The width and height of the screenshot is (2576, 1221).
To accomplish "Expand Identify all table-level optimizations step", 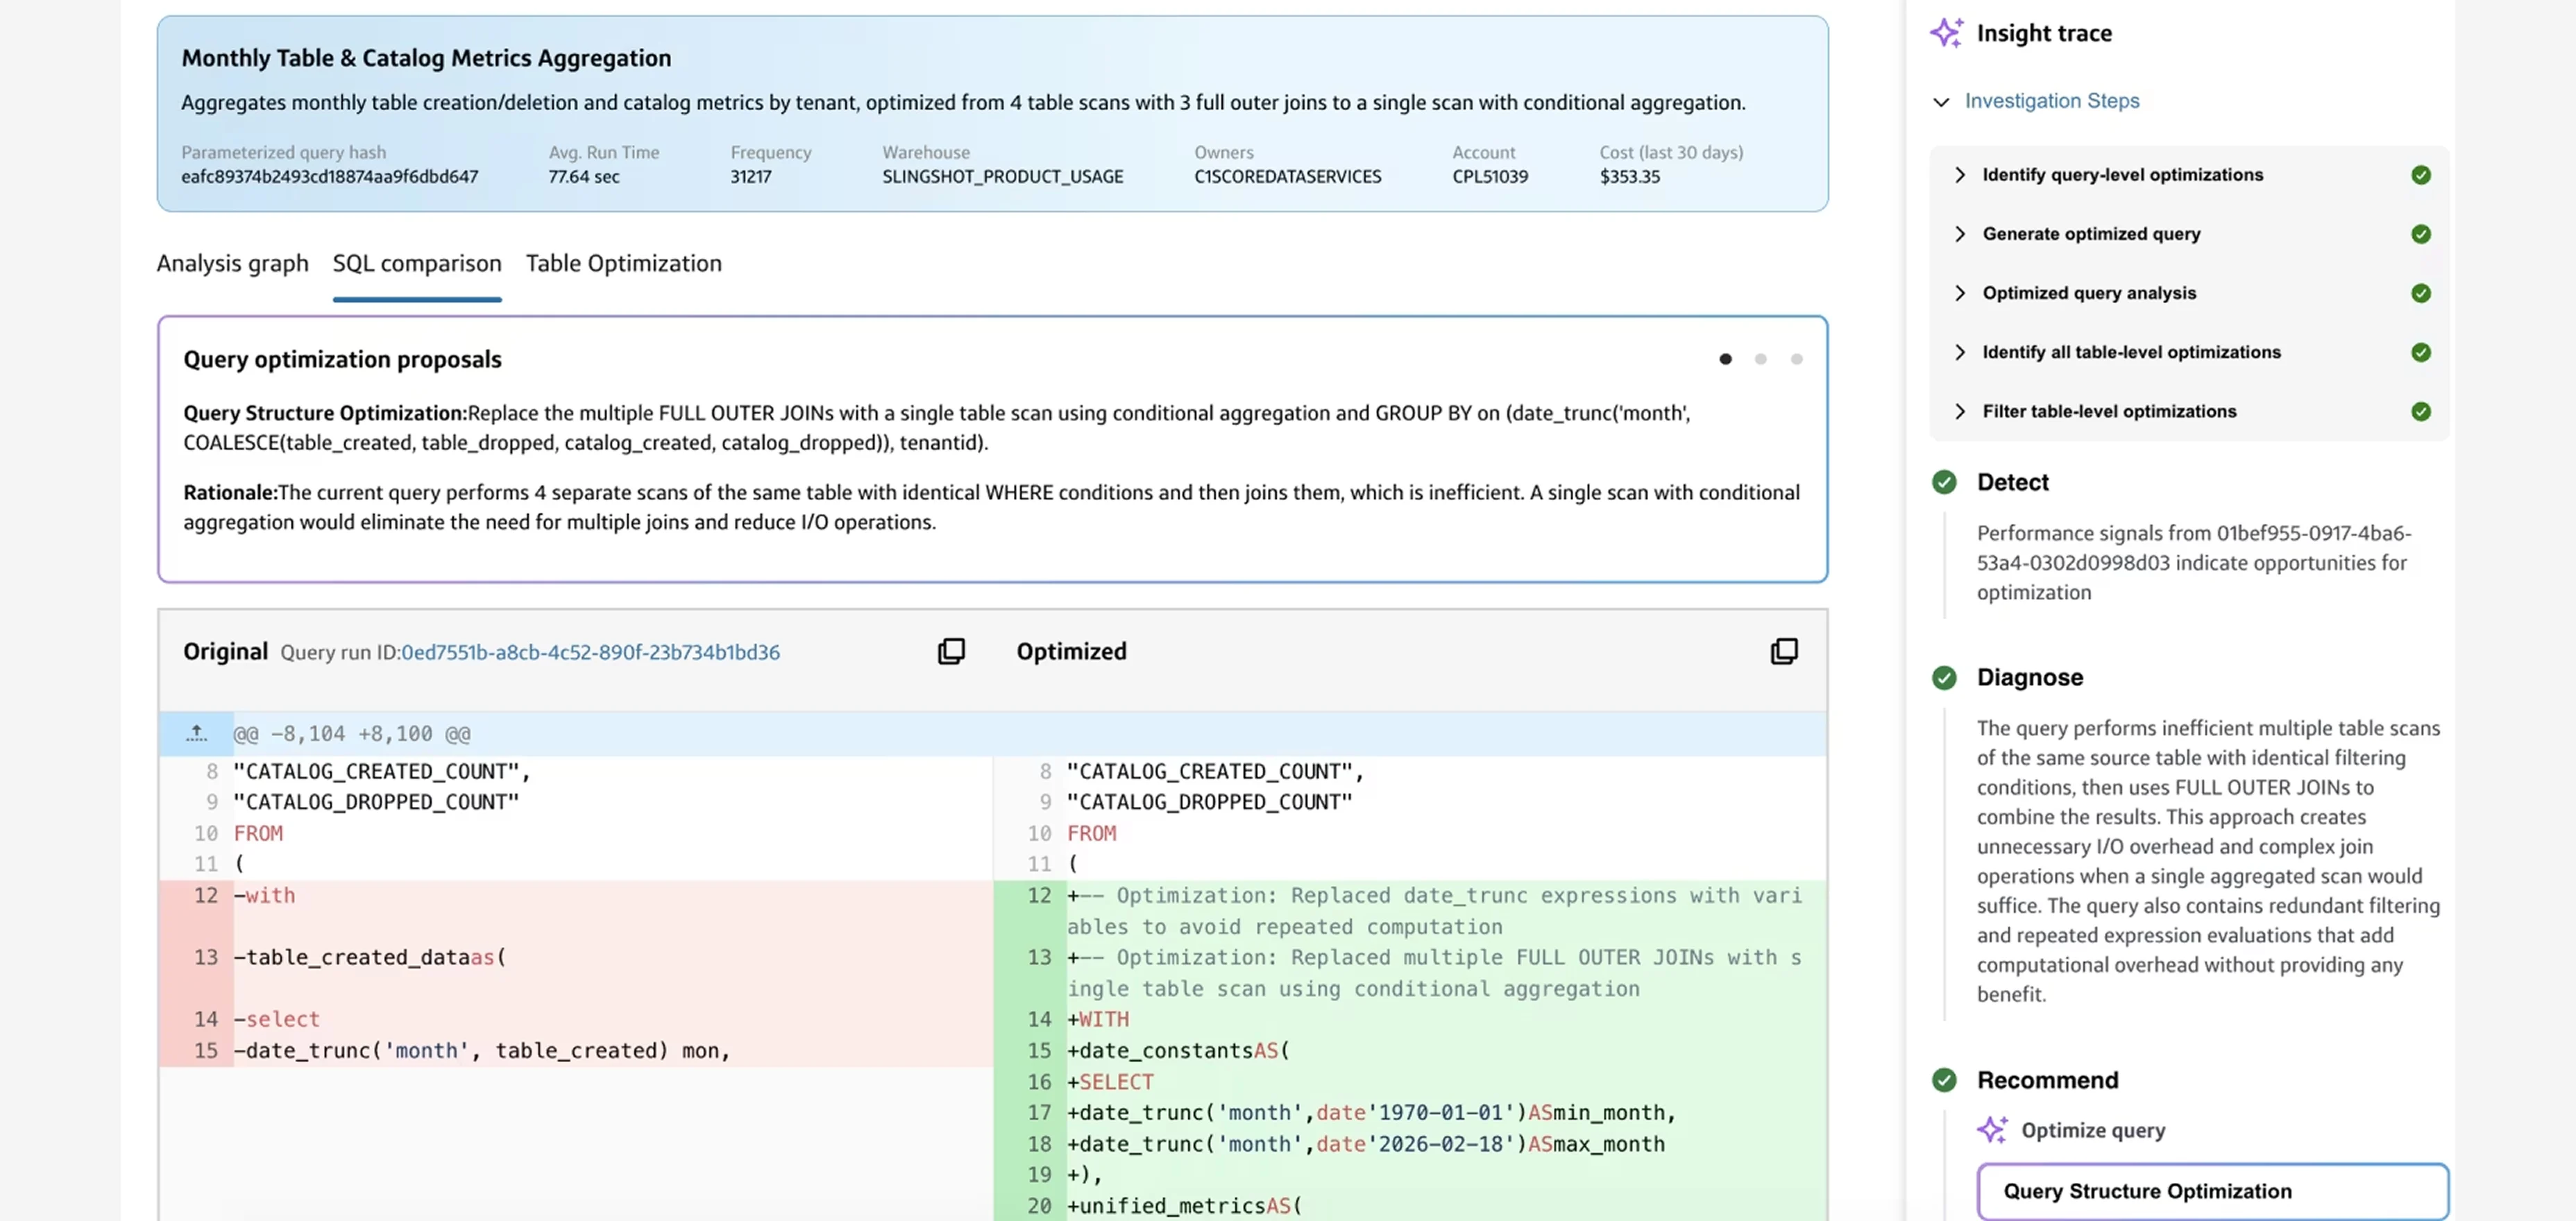I will (x=1960, y=352).
